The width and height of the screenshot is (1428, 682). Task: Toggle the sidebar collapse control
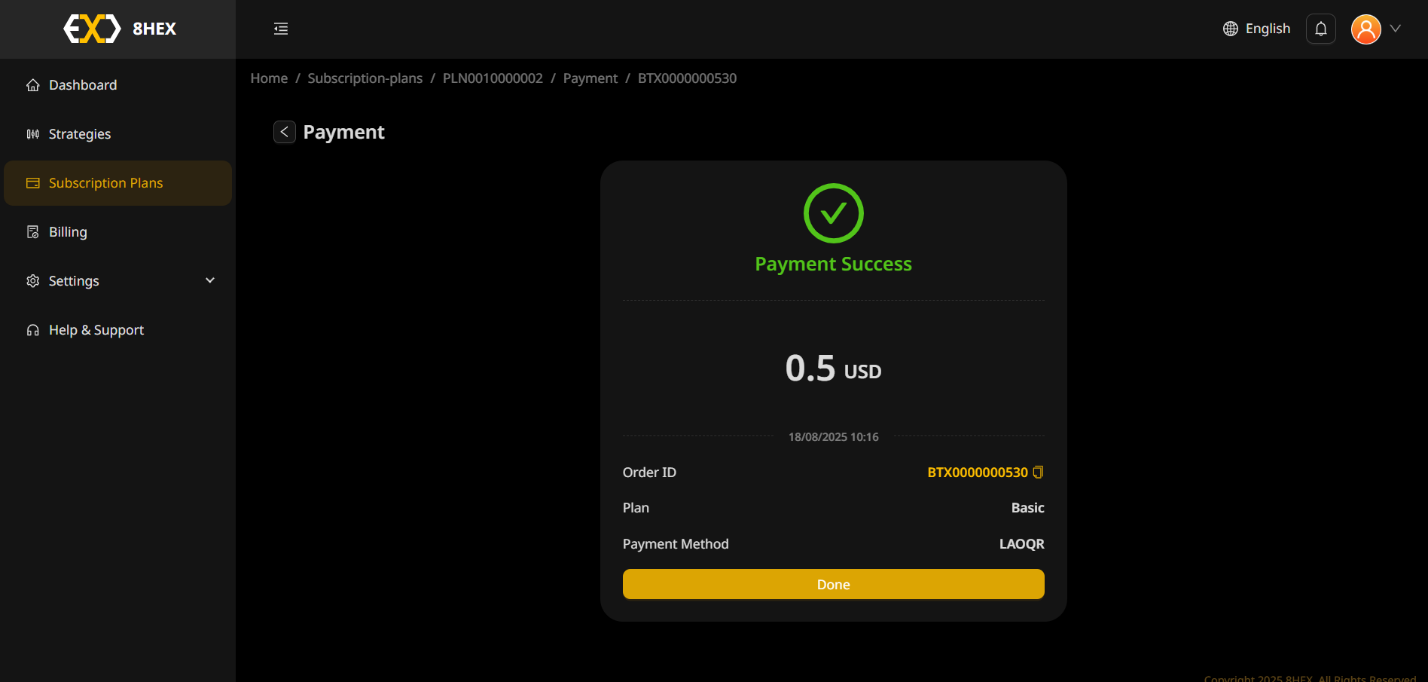click(x=280, y=28)
